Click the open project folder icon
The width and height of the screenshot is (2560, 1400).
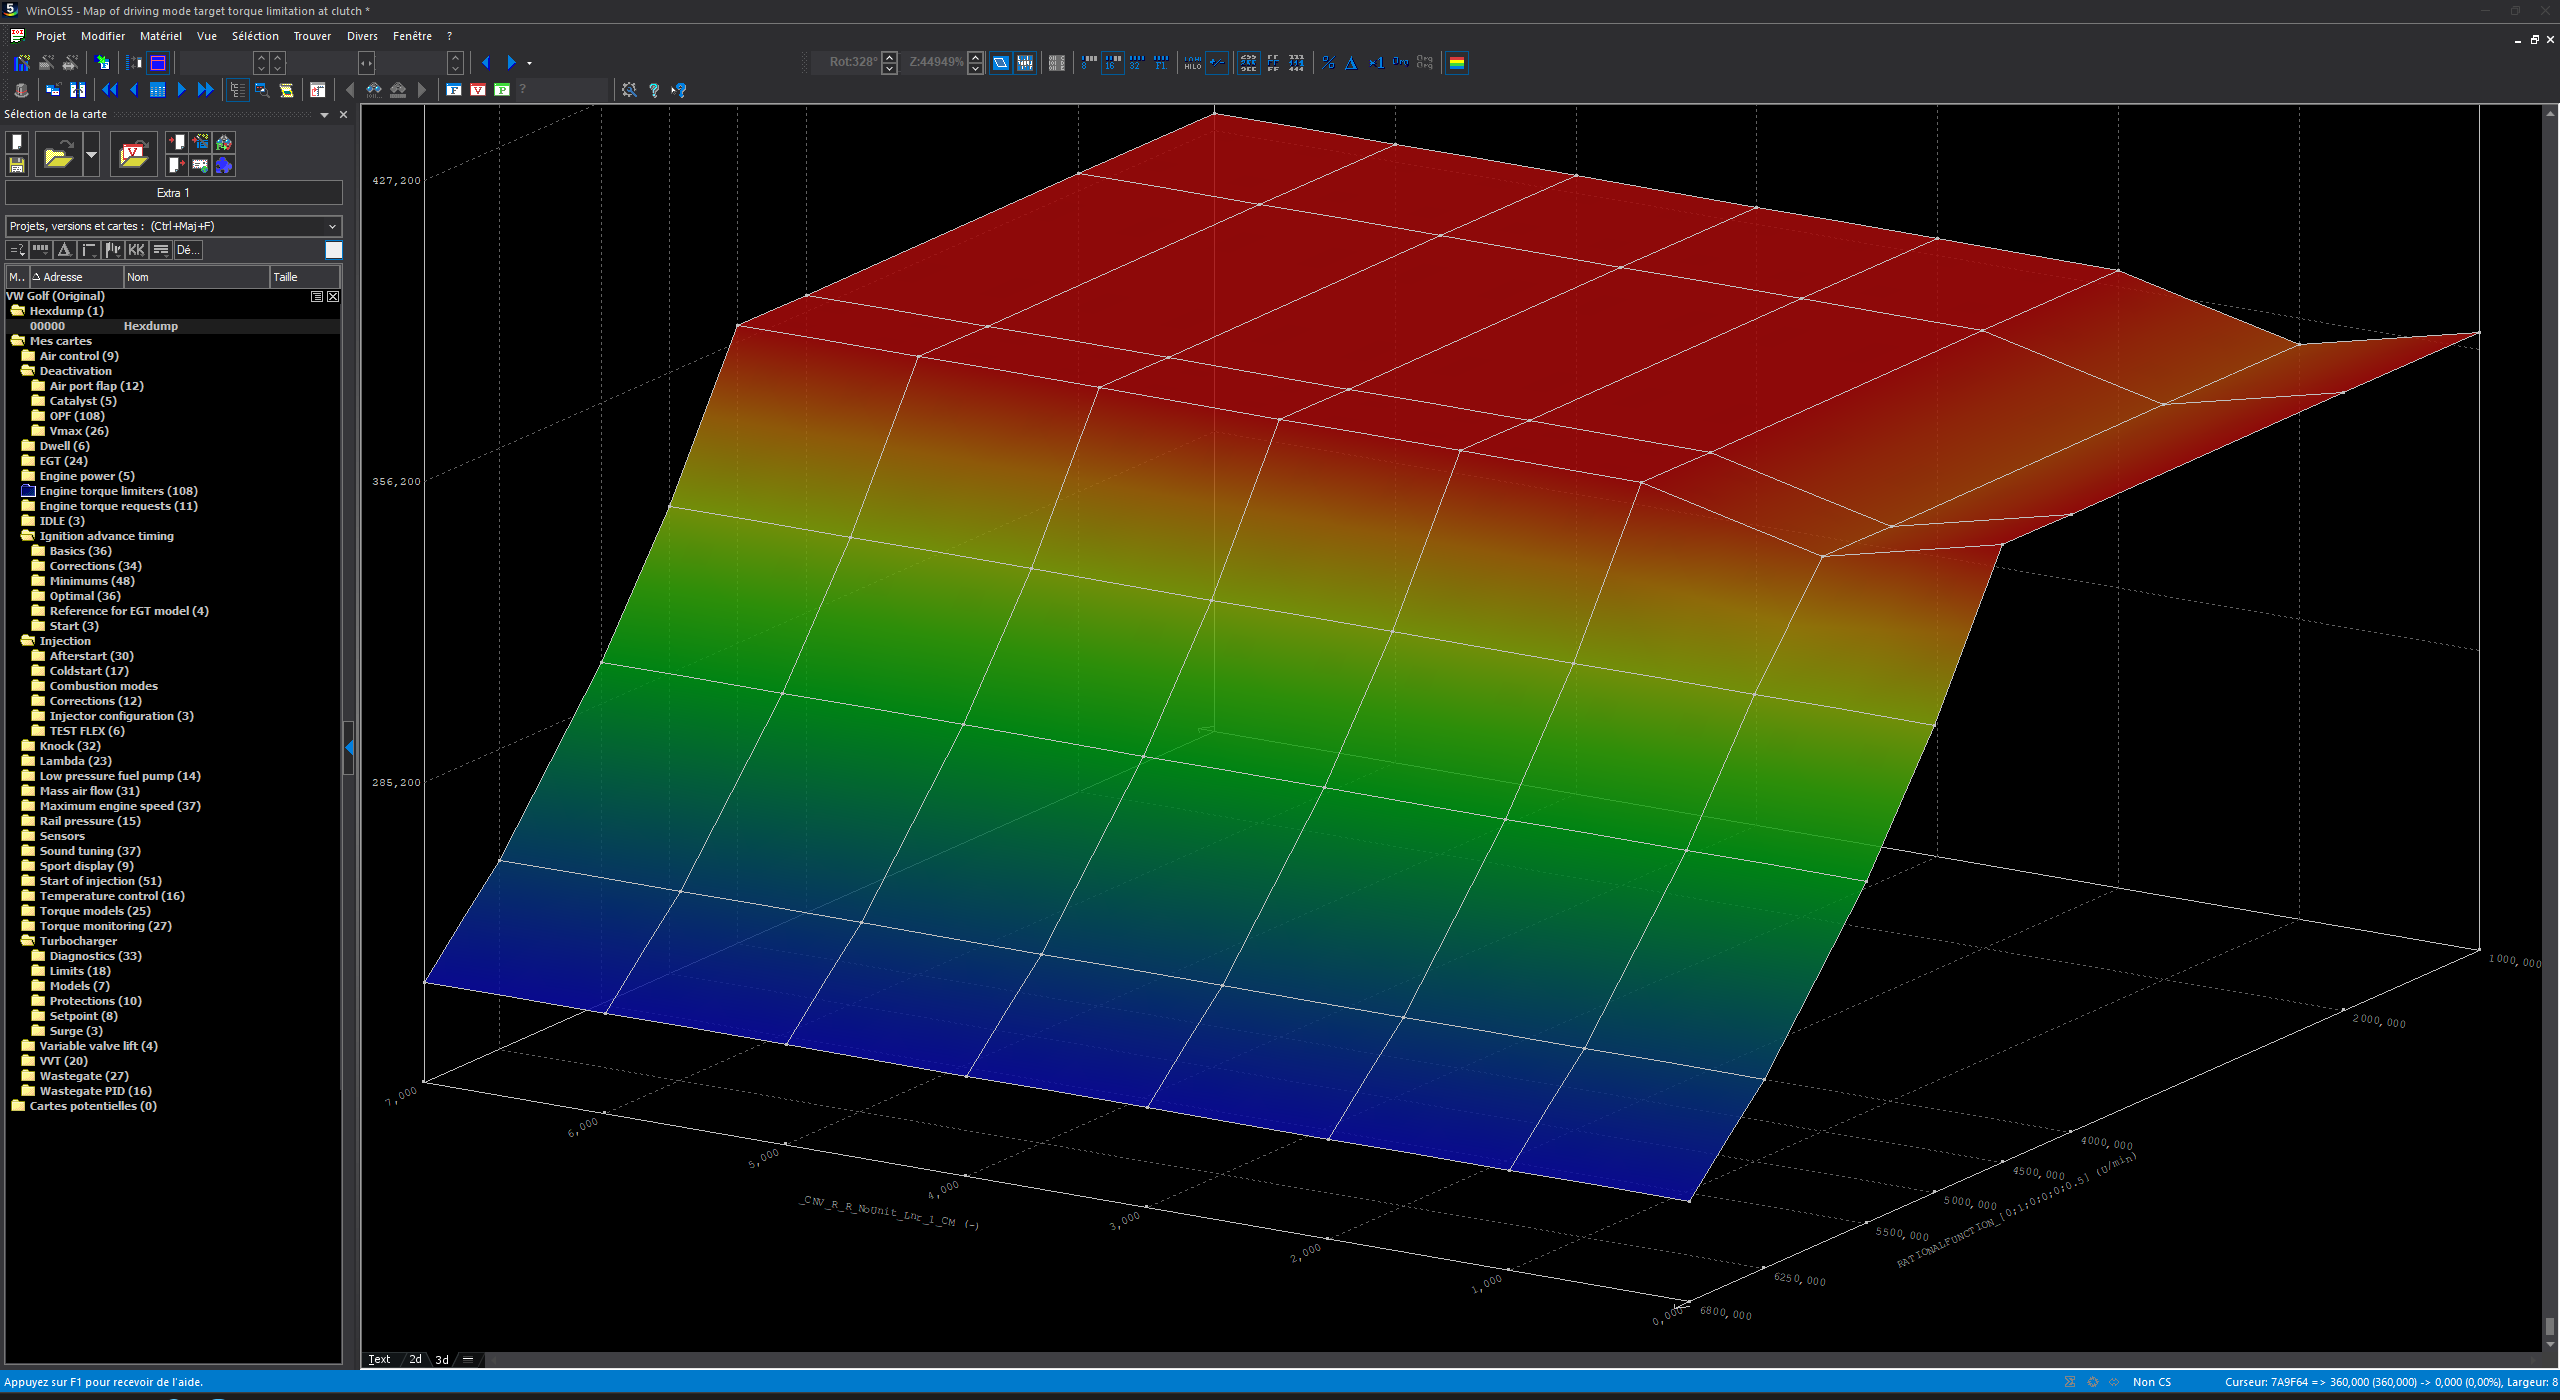click(58, 155)
